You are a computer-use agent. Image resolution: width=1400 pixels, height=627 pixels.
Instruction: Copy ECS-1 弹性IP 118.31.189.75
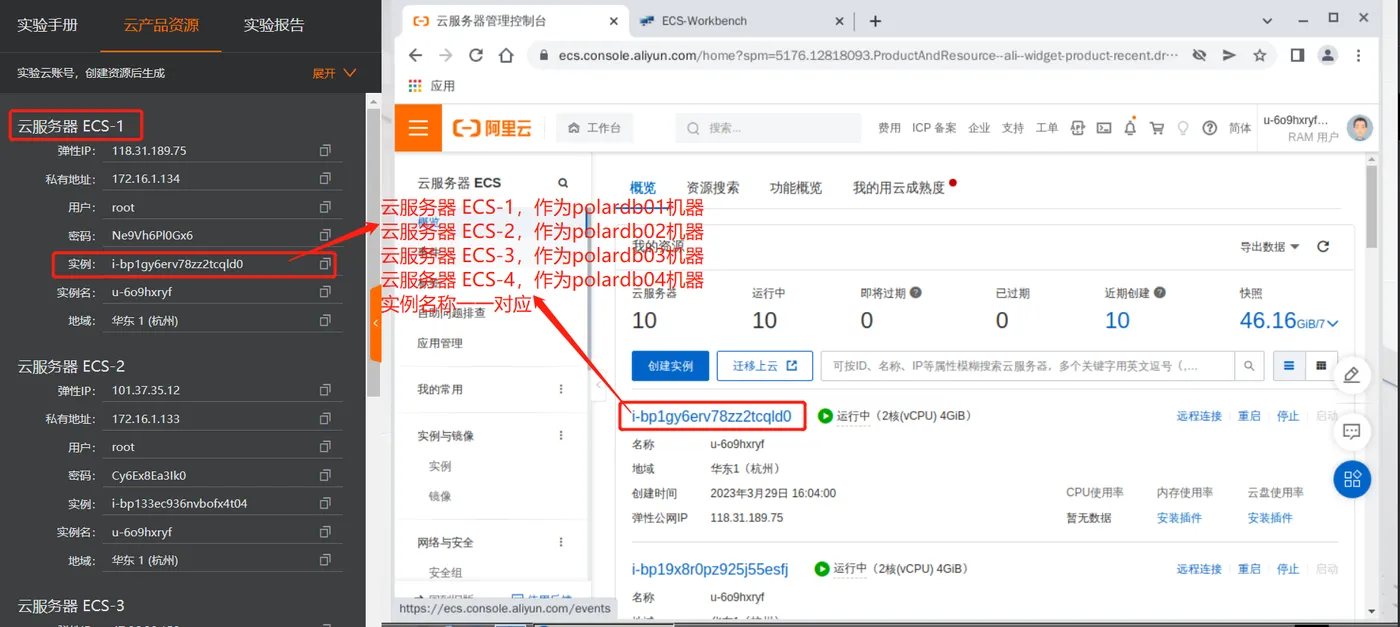[x=325, y=151]
